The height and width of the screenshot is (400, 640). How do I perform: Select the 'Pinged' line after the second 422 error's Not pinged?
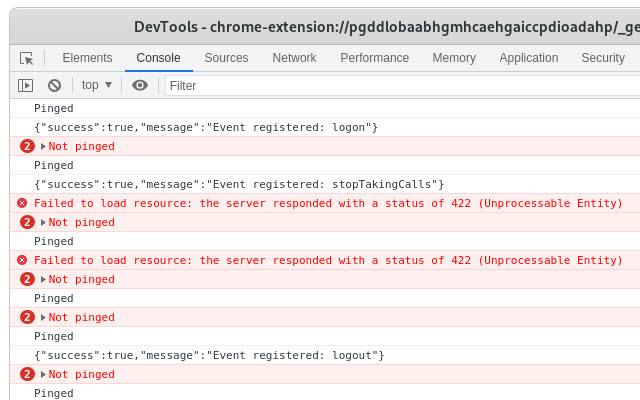click(x=54, y=299)
